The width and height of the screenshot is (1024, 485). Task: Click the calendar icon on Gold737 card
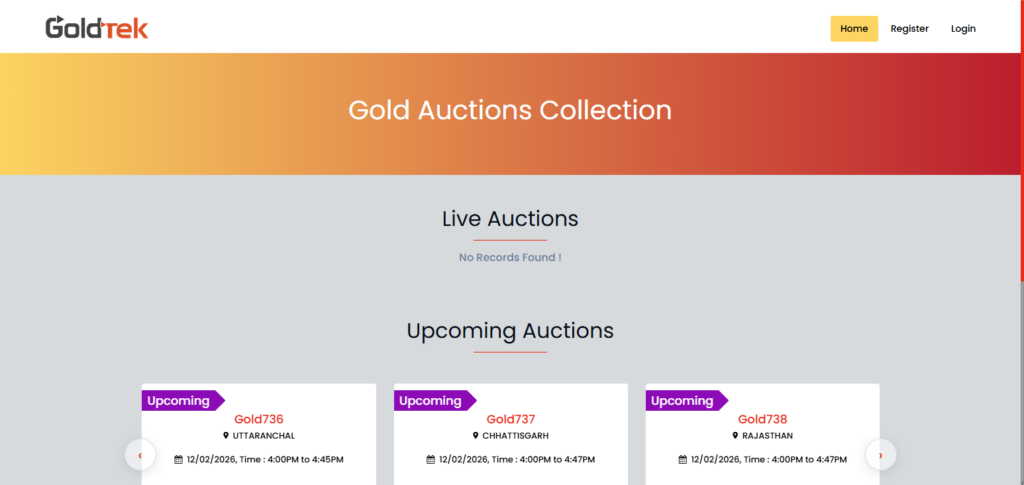pos(430,460)
